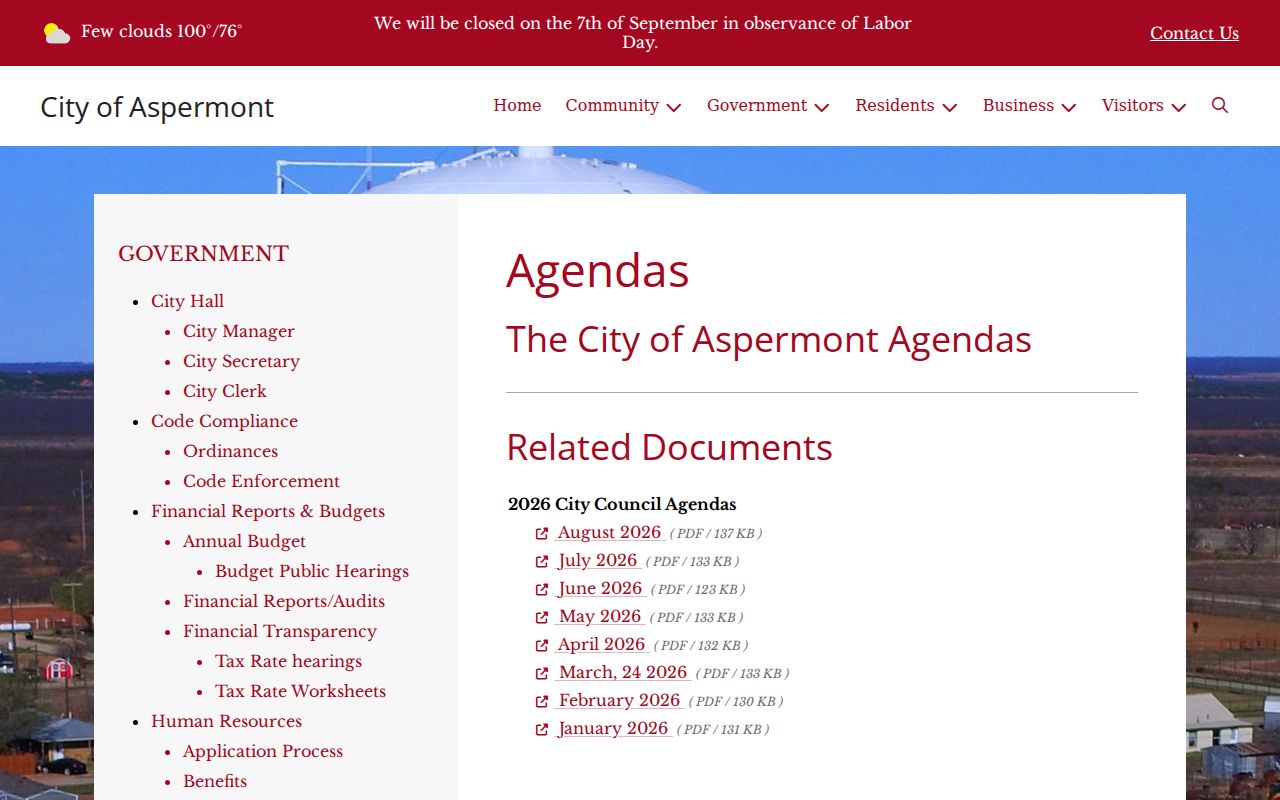Image resolution: width=1280 pixels, height=800 pixels.
Task: Open the Application Process link
Action: click(263, 751)
